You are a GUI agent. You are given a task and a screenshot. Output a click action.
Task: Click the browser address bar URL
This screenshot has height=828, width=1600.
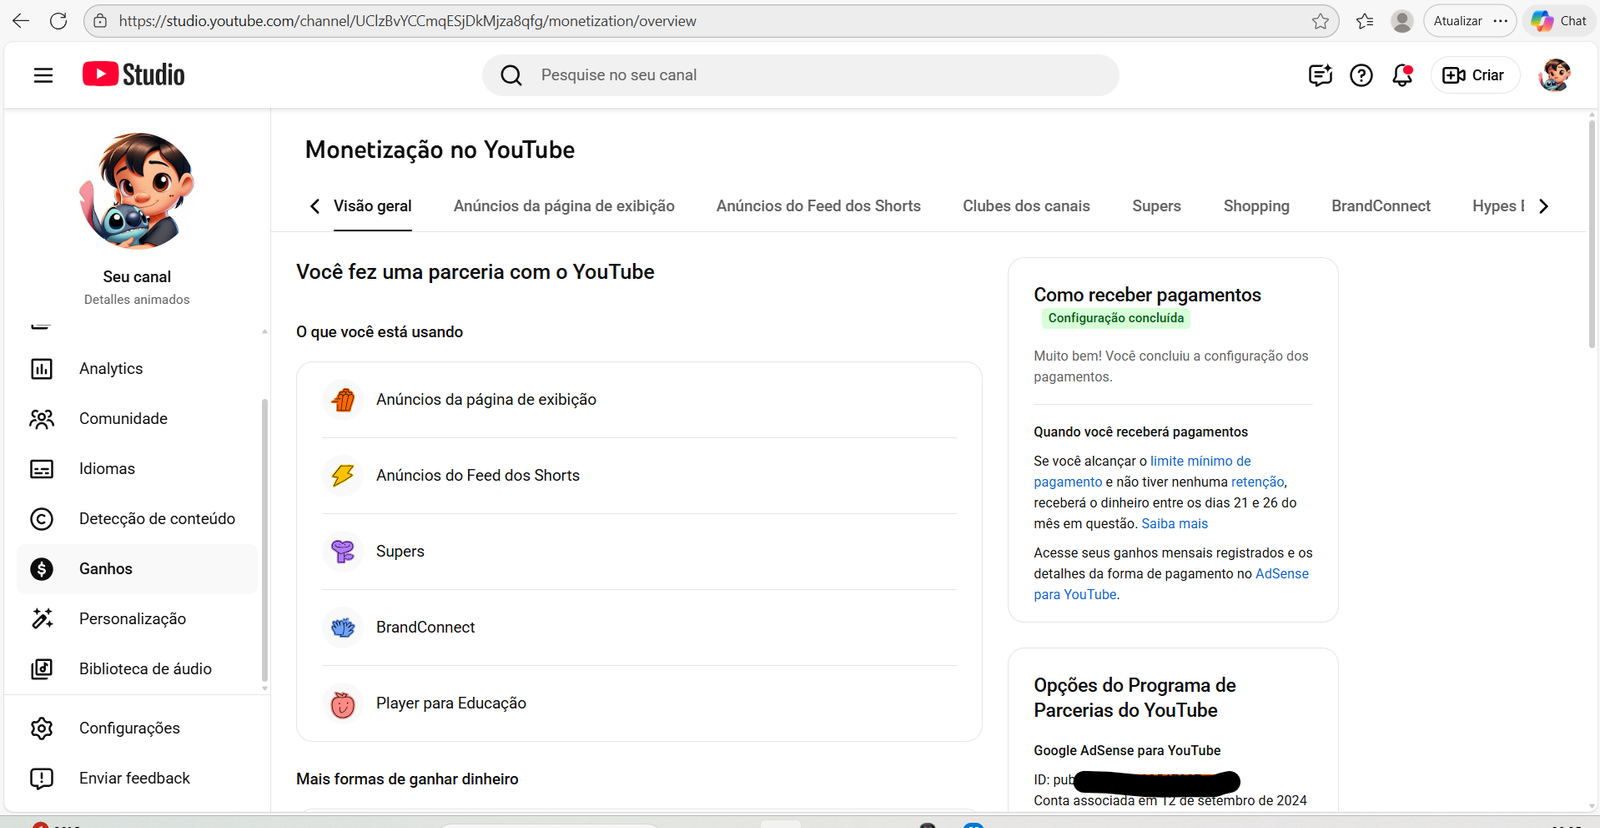coord(407,21)
